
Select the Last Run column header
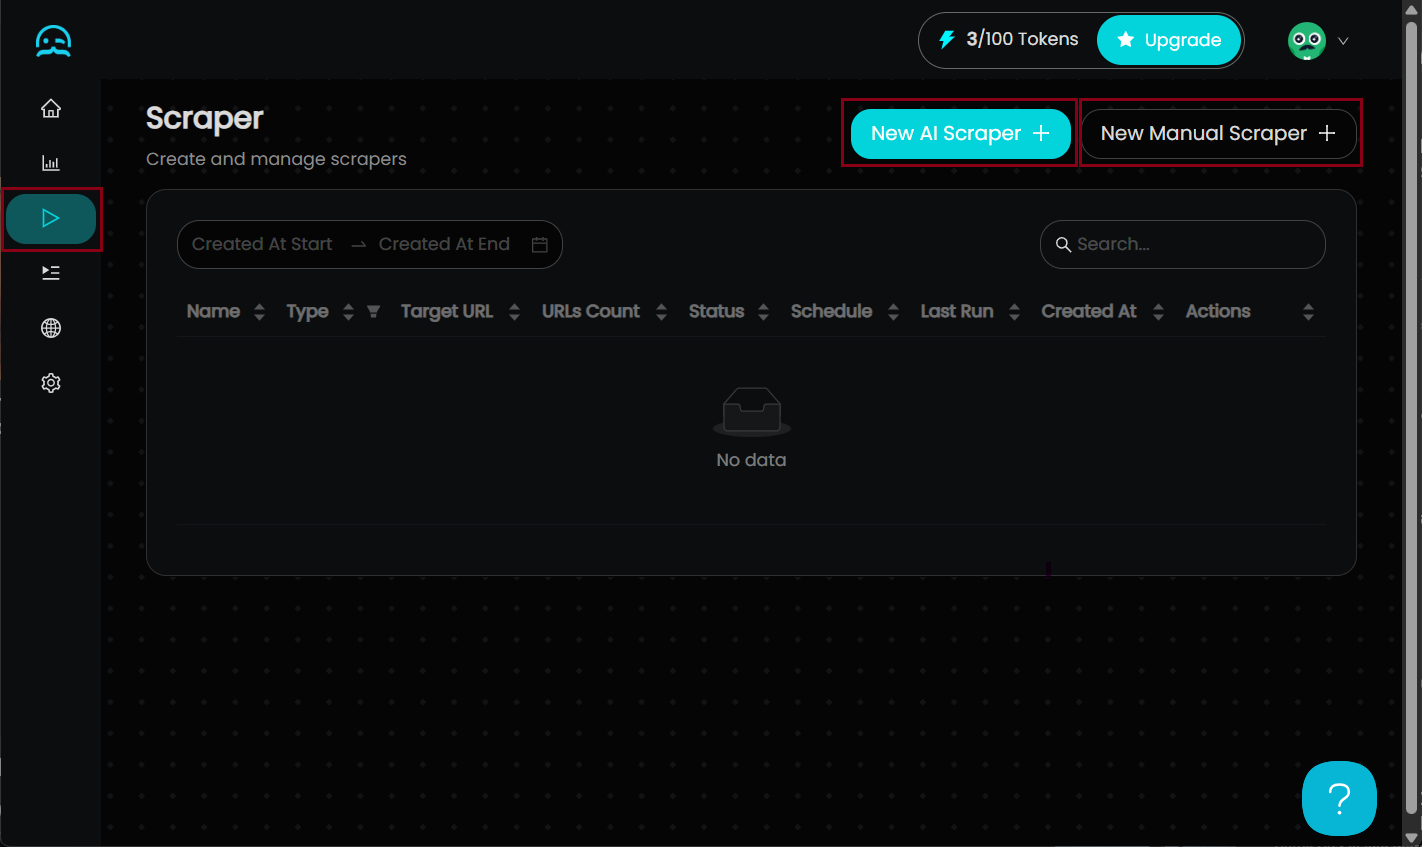click(x=956, y=311)
